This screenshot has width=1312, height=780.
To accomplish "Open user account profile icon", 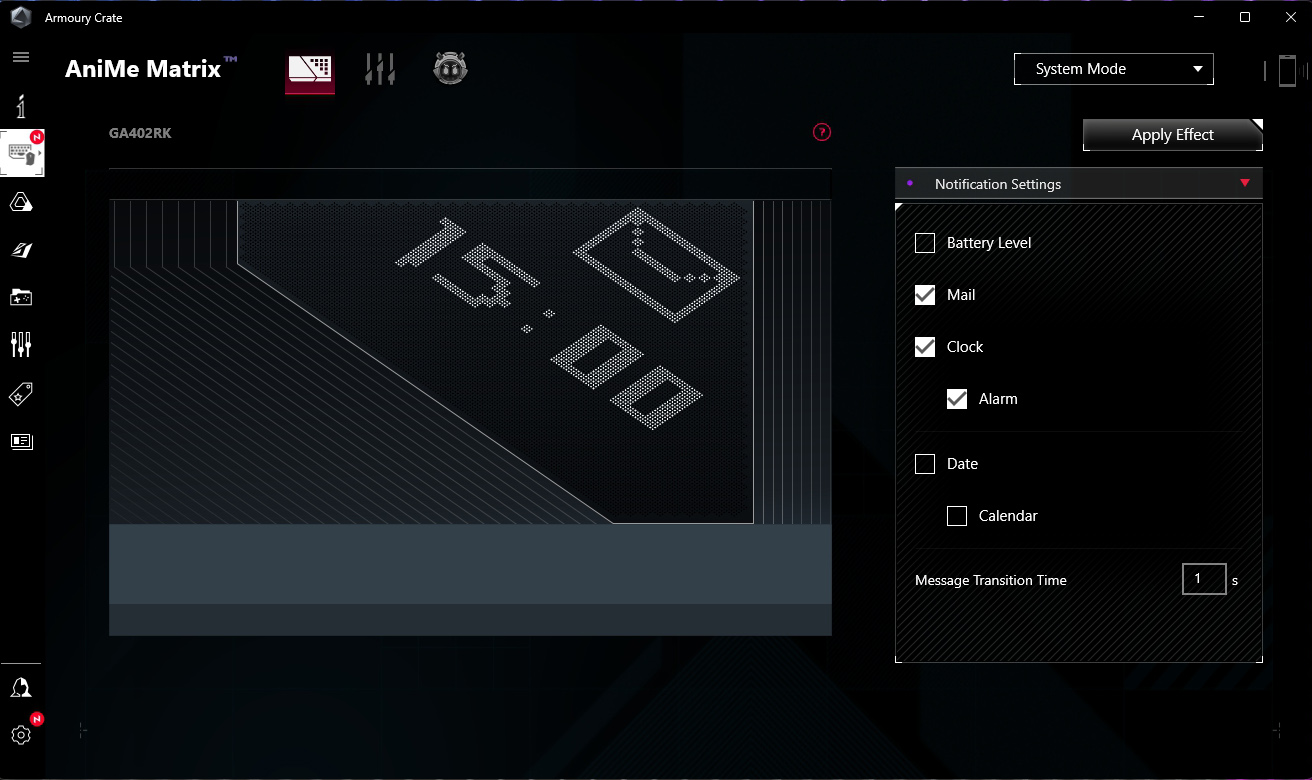I will point(21,688).
